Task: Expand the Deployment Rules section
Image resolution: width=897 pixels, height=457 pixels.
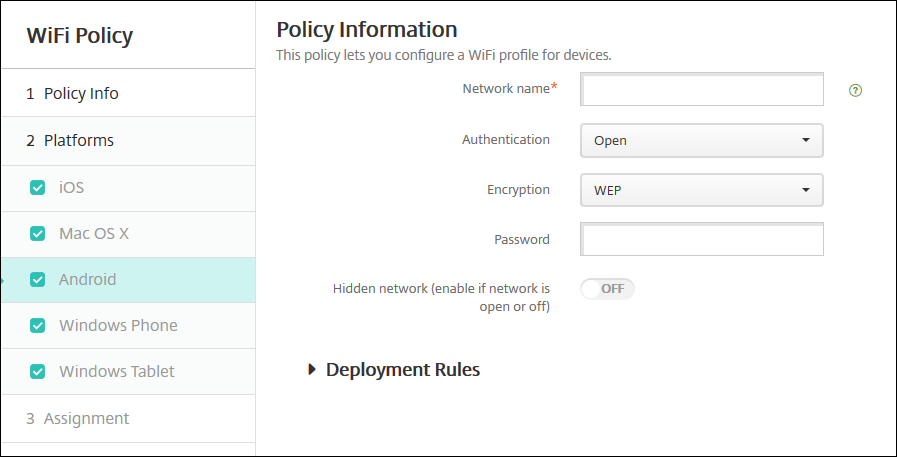Action: (x=402, y=369)
